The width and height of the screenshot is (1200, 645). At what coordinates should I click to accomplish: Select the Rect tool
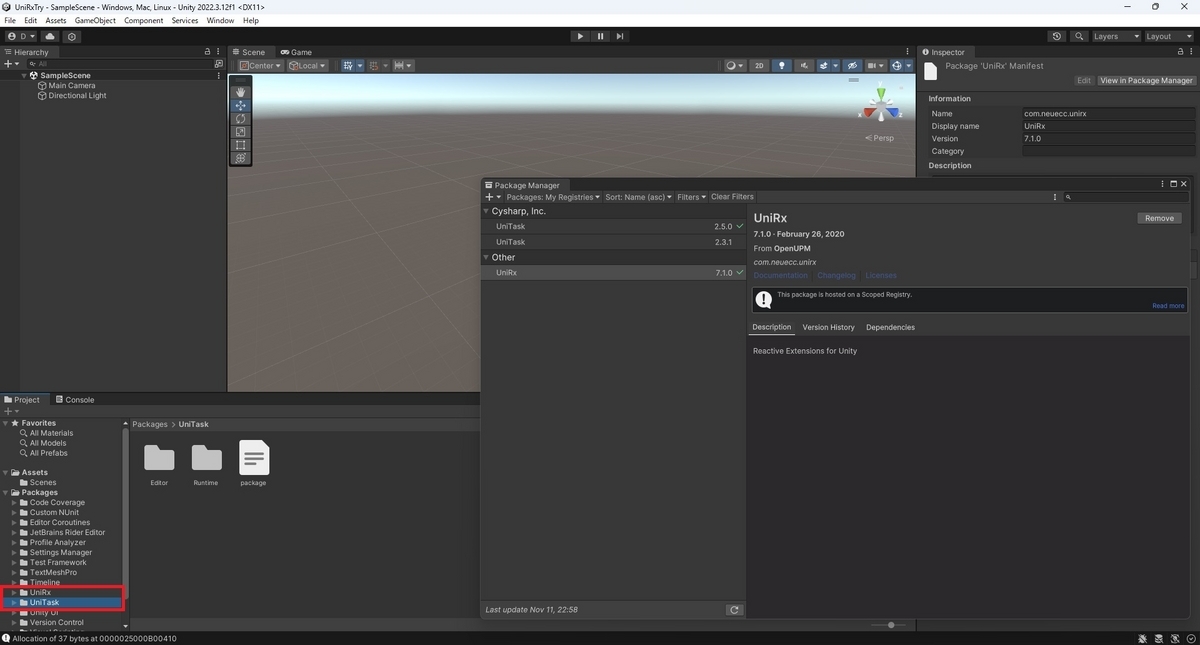(x=240, y=145)
